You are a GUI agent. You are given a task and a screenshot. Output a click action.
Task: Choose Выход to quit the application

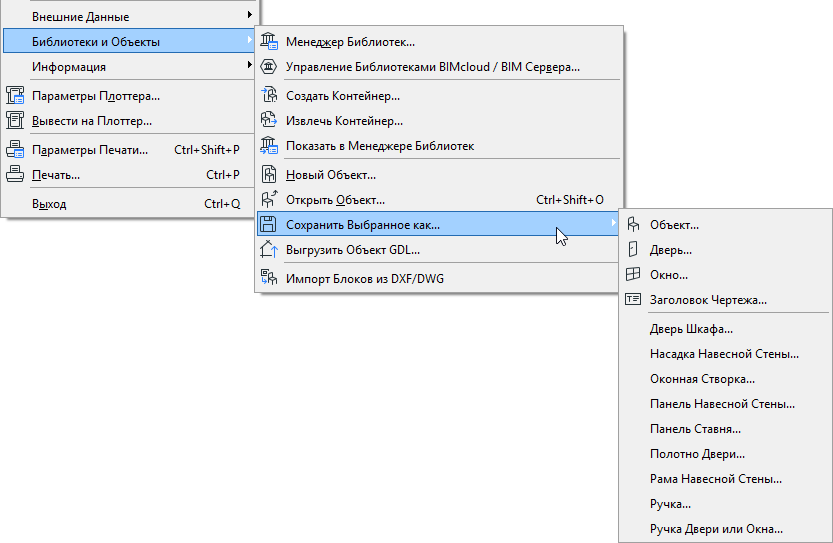tap(129, 203)
